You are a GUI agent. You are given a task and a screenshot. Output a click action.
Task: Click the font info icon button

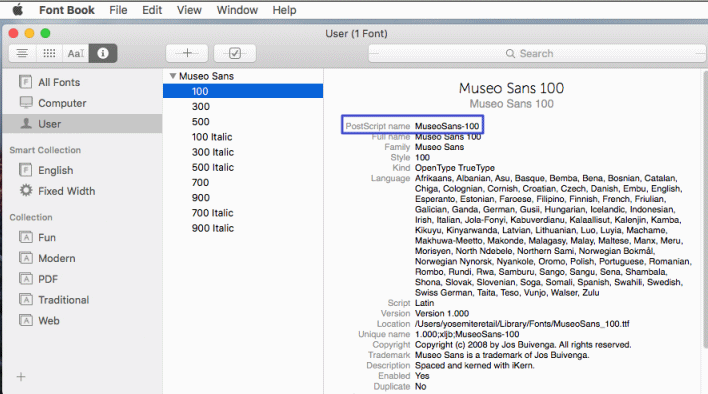(103, 53)
